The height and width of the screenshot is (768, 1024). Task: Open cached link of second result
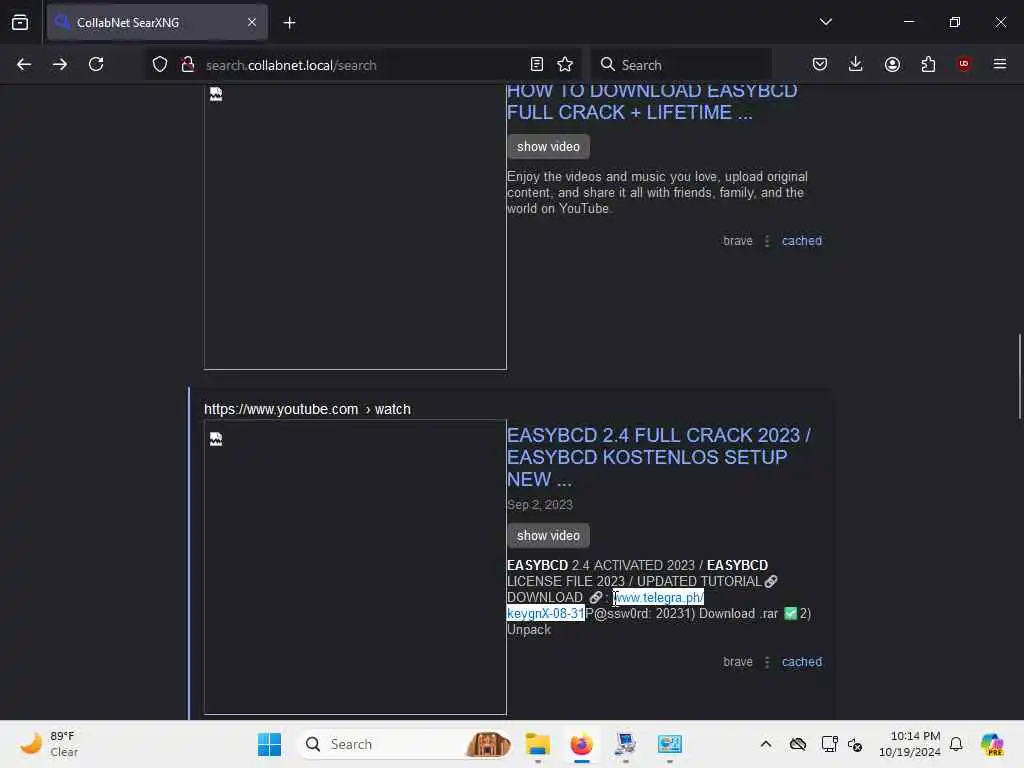point(801,662)
